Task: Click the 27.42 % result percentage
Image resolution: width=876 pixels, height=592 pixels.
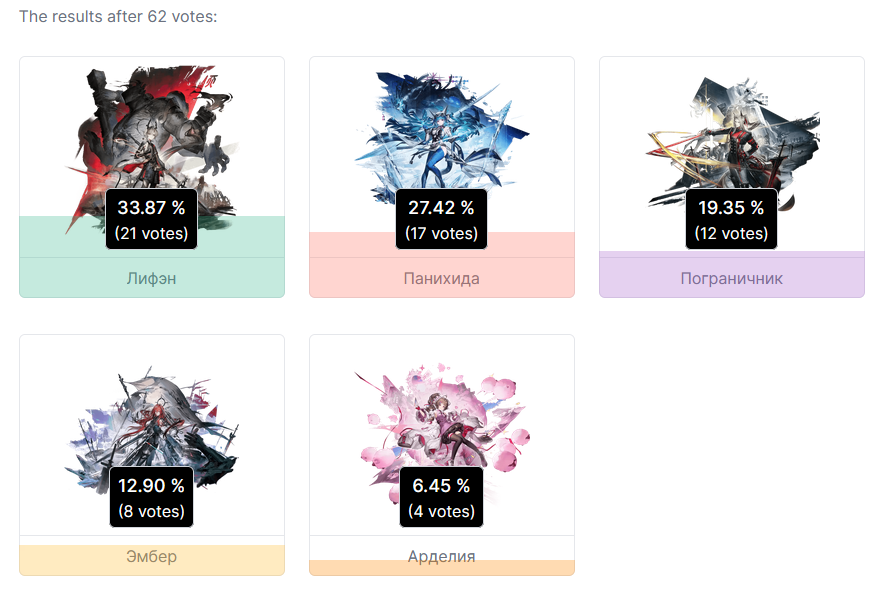Action: click(441, 208)
